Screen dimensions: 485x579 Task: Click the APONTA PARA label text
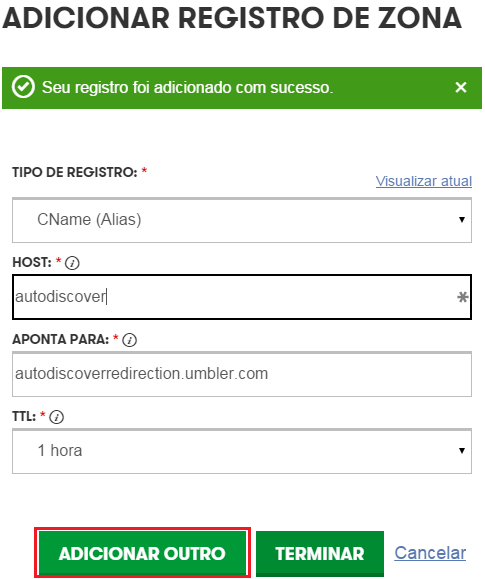click(x=61, y=339)
